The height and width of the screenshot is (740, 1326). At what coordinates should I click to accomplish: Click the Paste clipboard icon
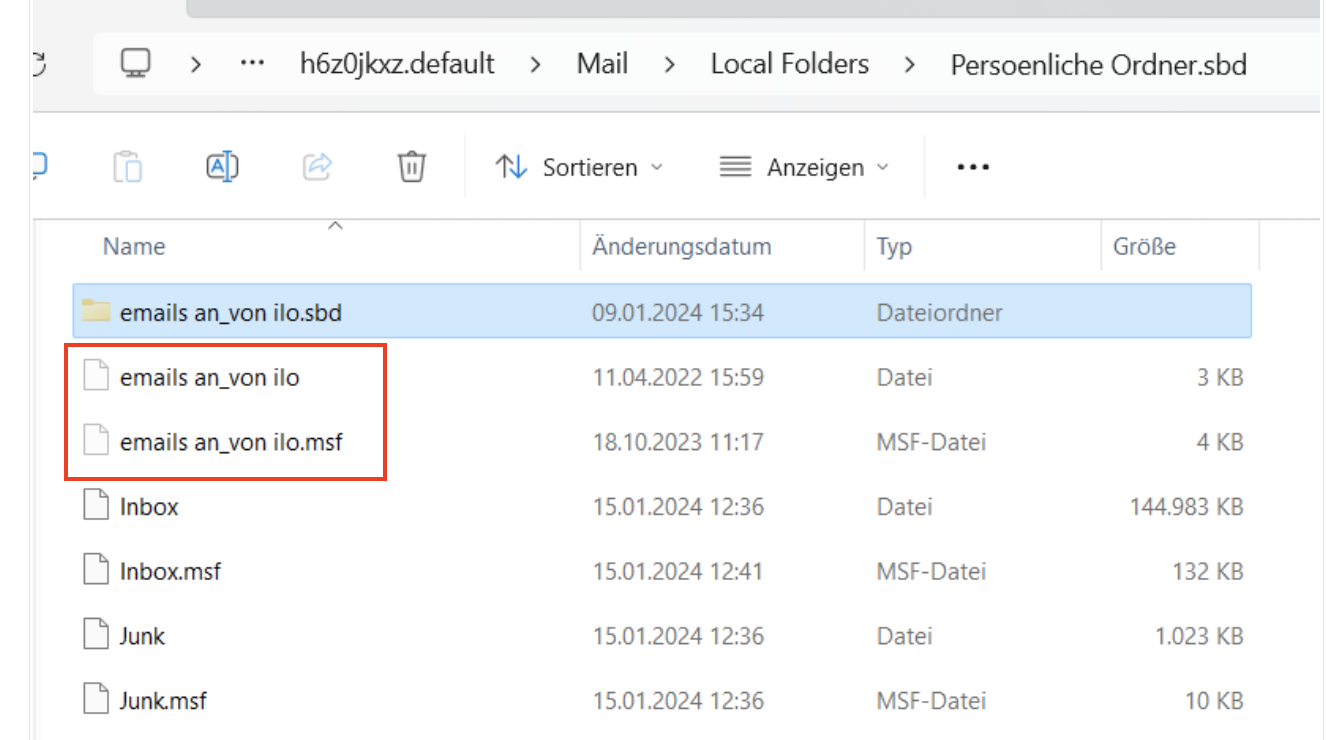pyautogui.click(x=127, y=166)
